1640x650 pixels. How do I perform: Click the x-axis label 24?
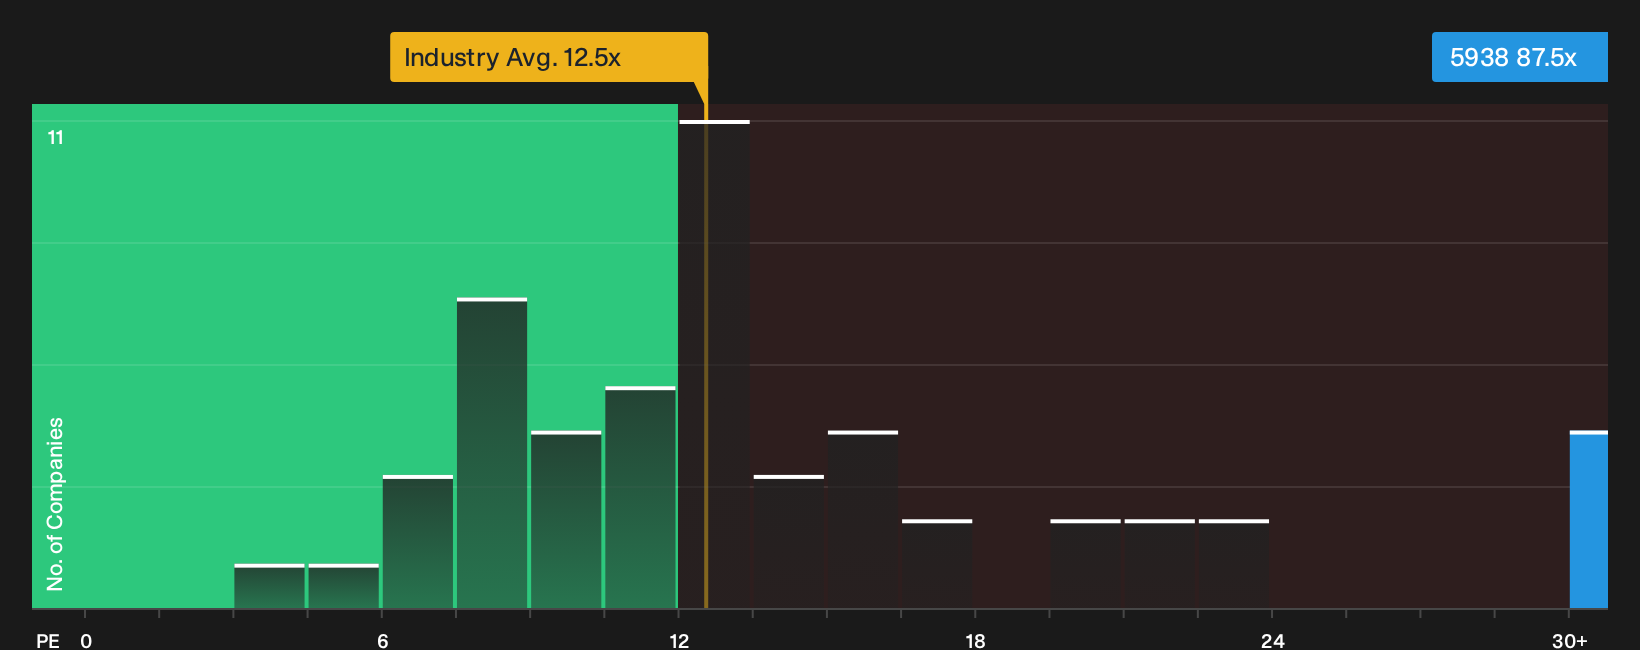[x=1272, y=641]
